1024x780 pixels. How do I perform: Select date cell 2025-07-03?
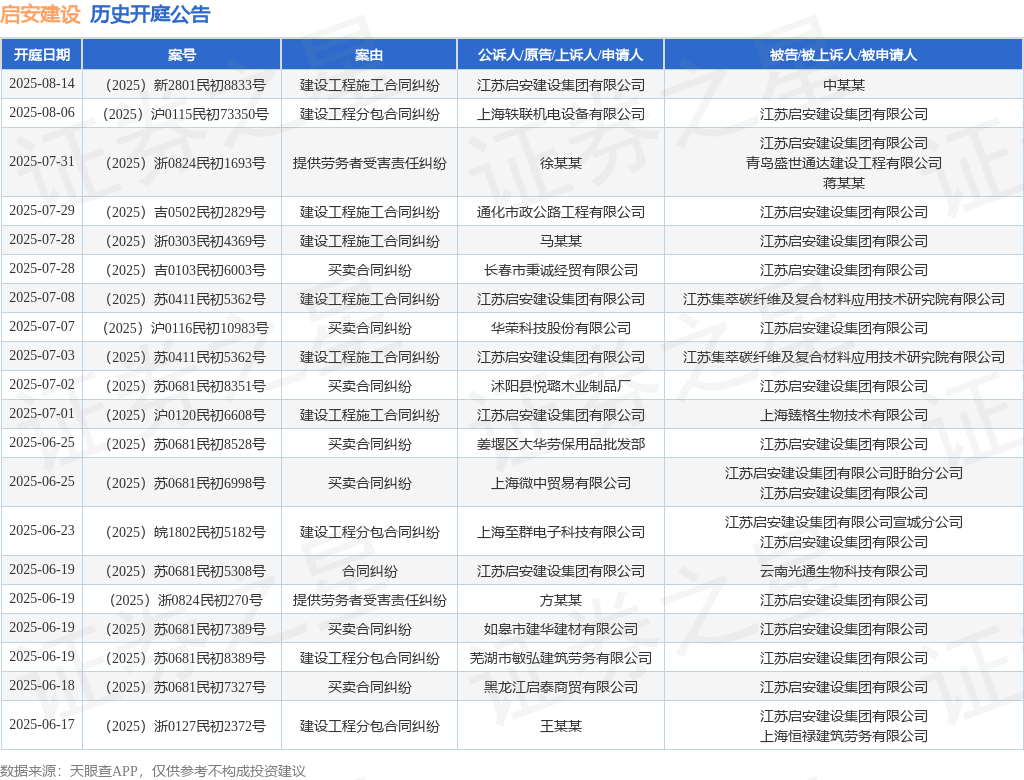[42, 356]
